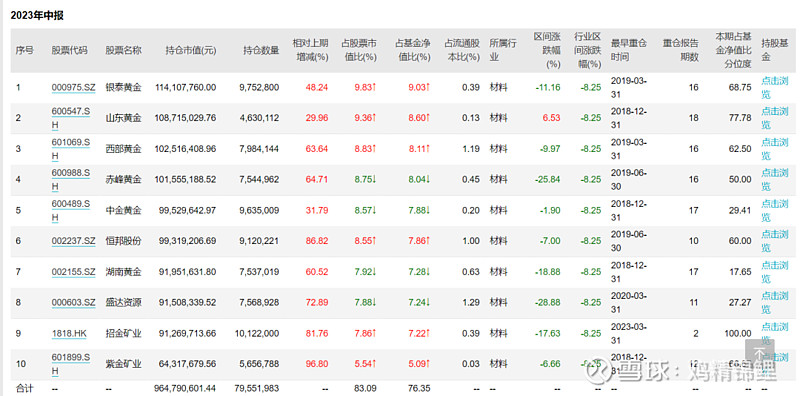The width and height of the screenshot is (800, 396).
Task: Select stock name 西部黄金
Action: [x=123, y=148]
